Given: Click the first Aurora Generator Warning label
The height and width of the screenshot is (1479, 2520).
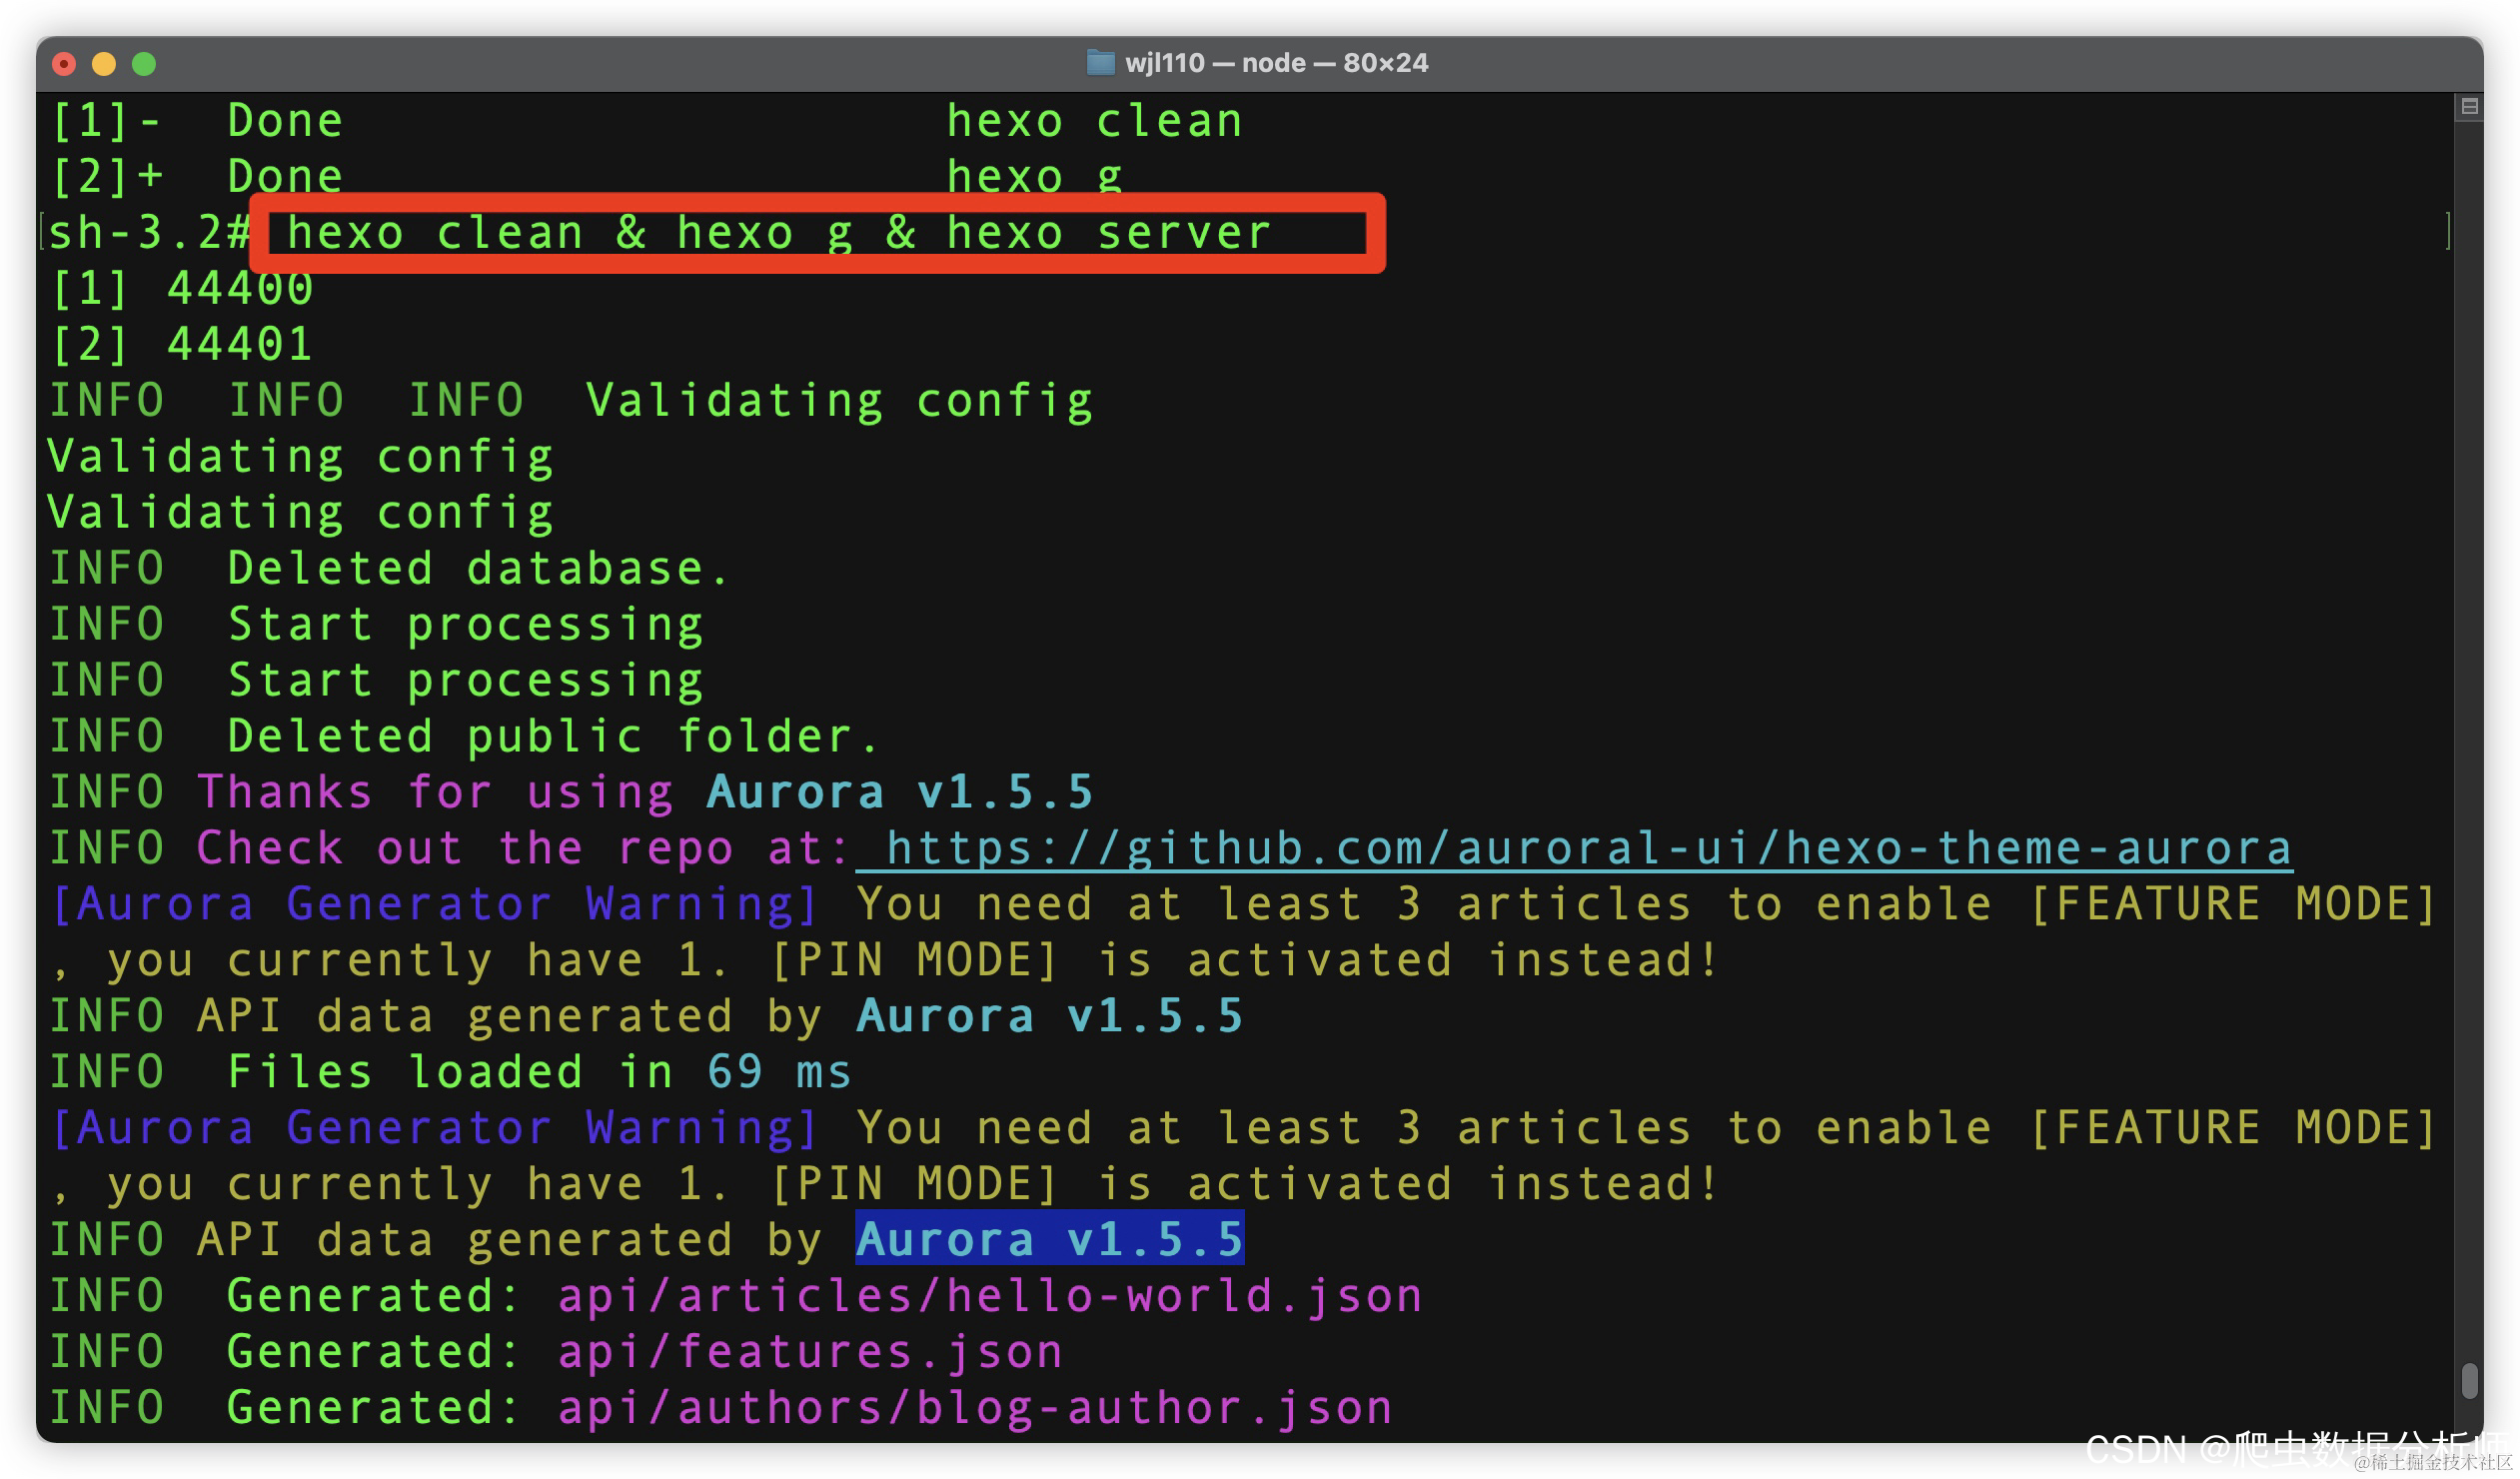Looking at the screenshot, I should (x=435, y=905).
